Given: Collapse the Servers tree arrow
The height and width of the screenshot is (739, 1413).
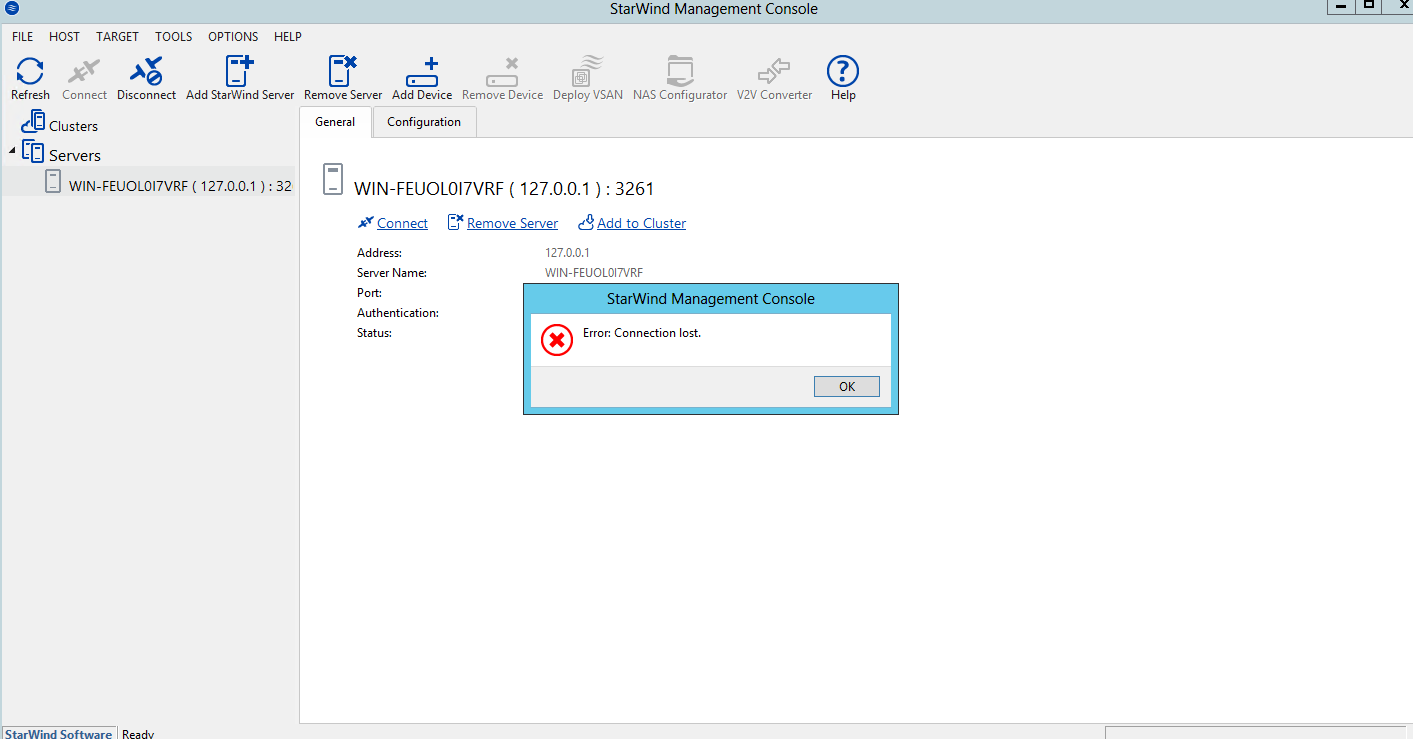Looking at the screenshot, I should tap(12, 150).
